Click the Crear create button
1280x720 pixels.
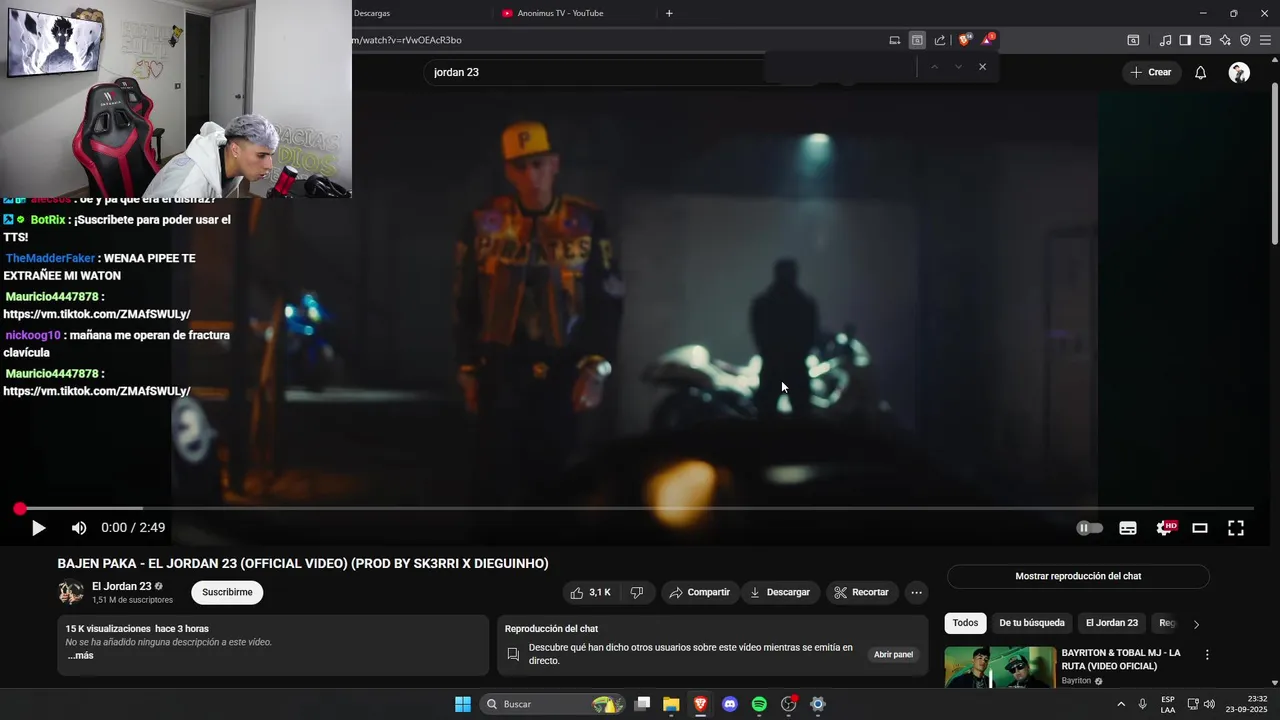(x=1150, y=72)
